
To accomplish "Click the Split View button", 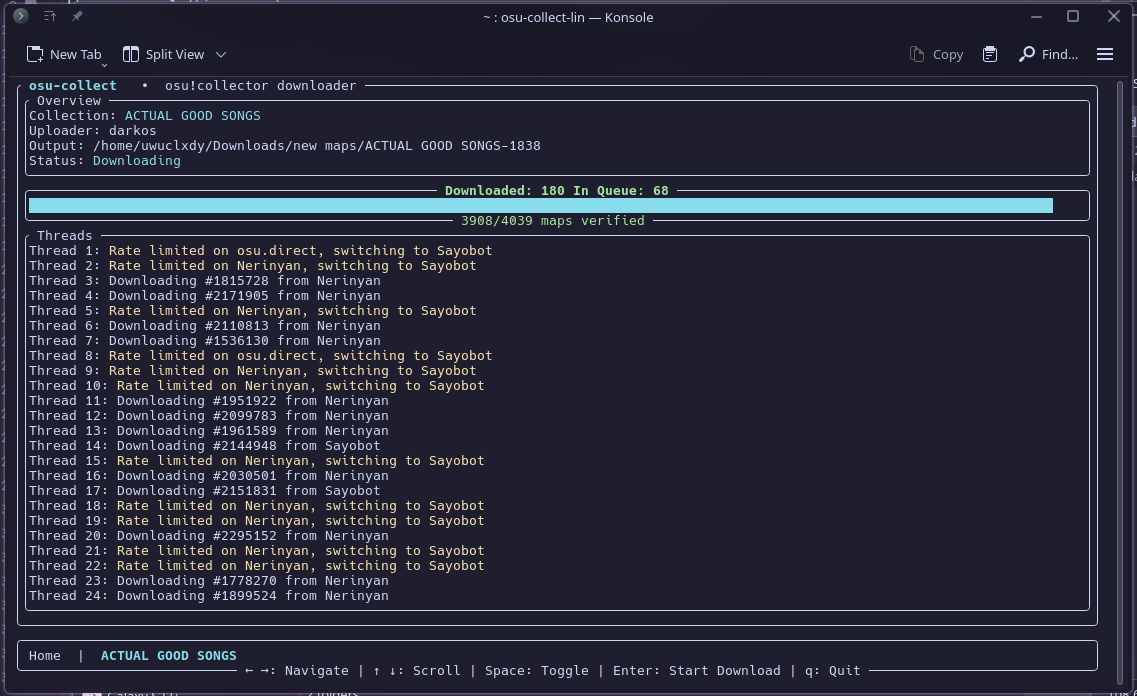I will [163, 54].
